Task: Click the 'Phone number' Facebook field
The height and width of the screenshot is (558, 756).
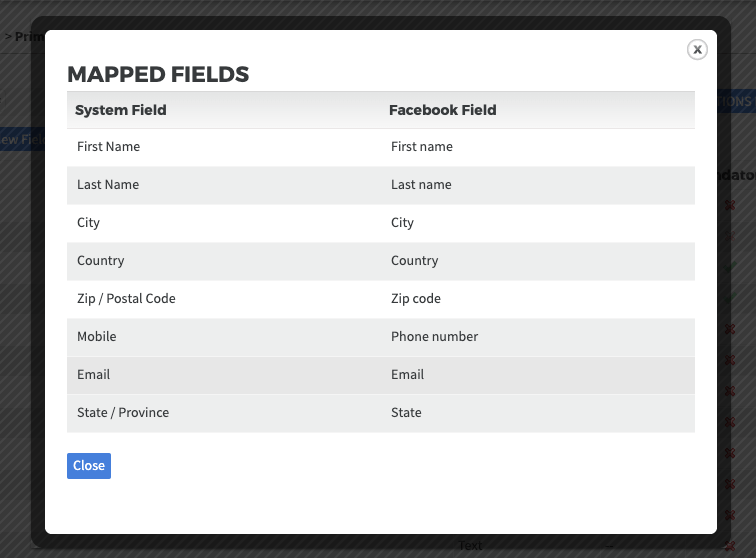Action: click(x=435, y=337)
